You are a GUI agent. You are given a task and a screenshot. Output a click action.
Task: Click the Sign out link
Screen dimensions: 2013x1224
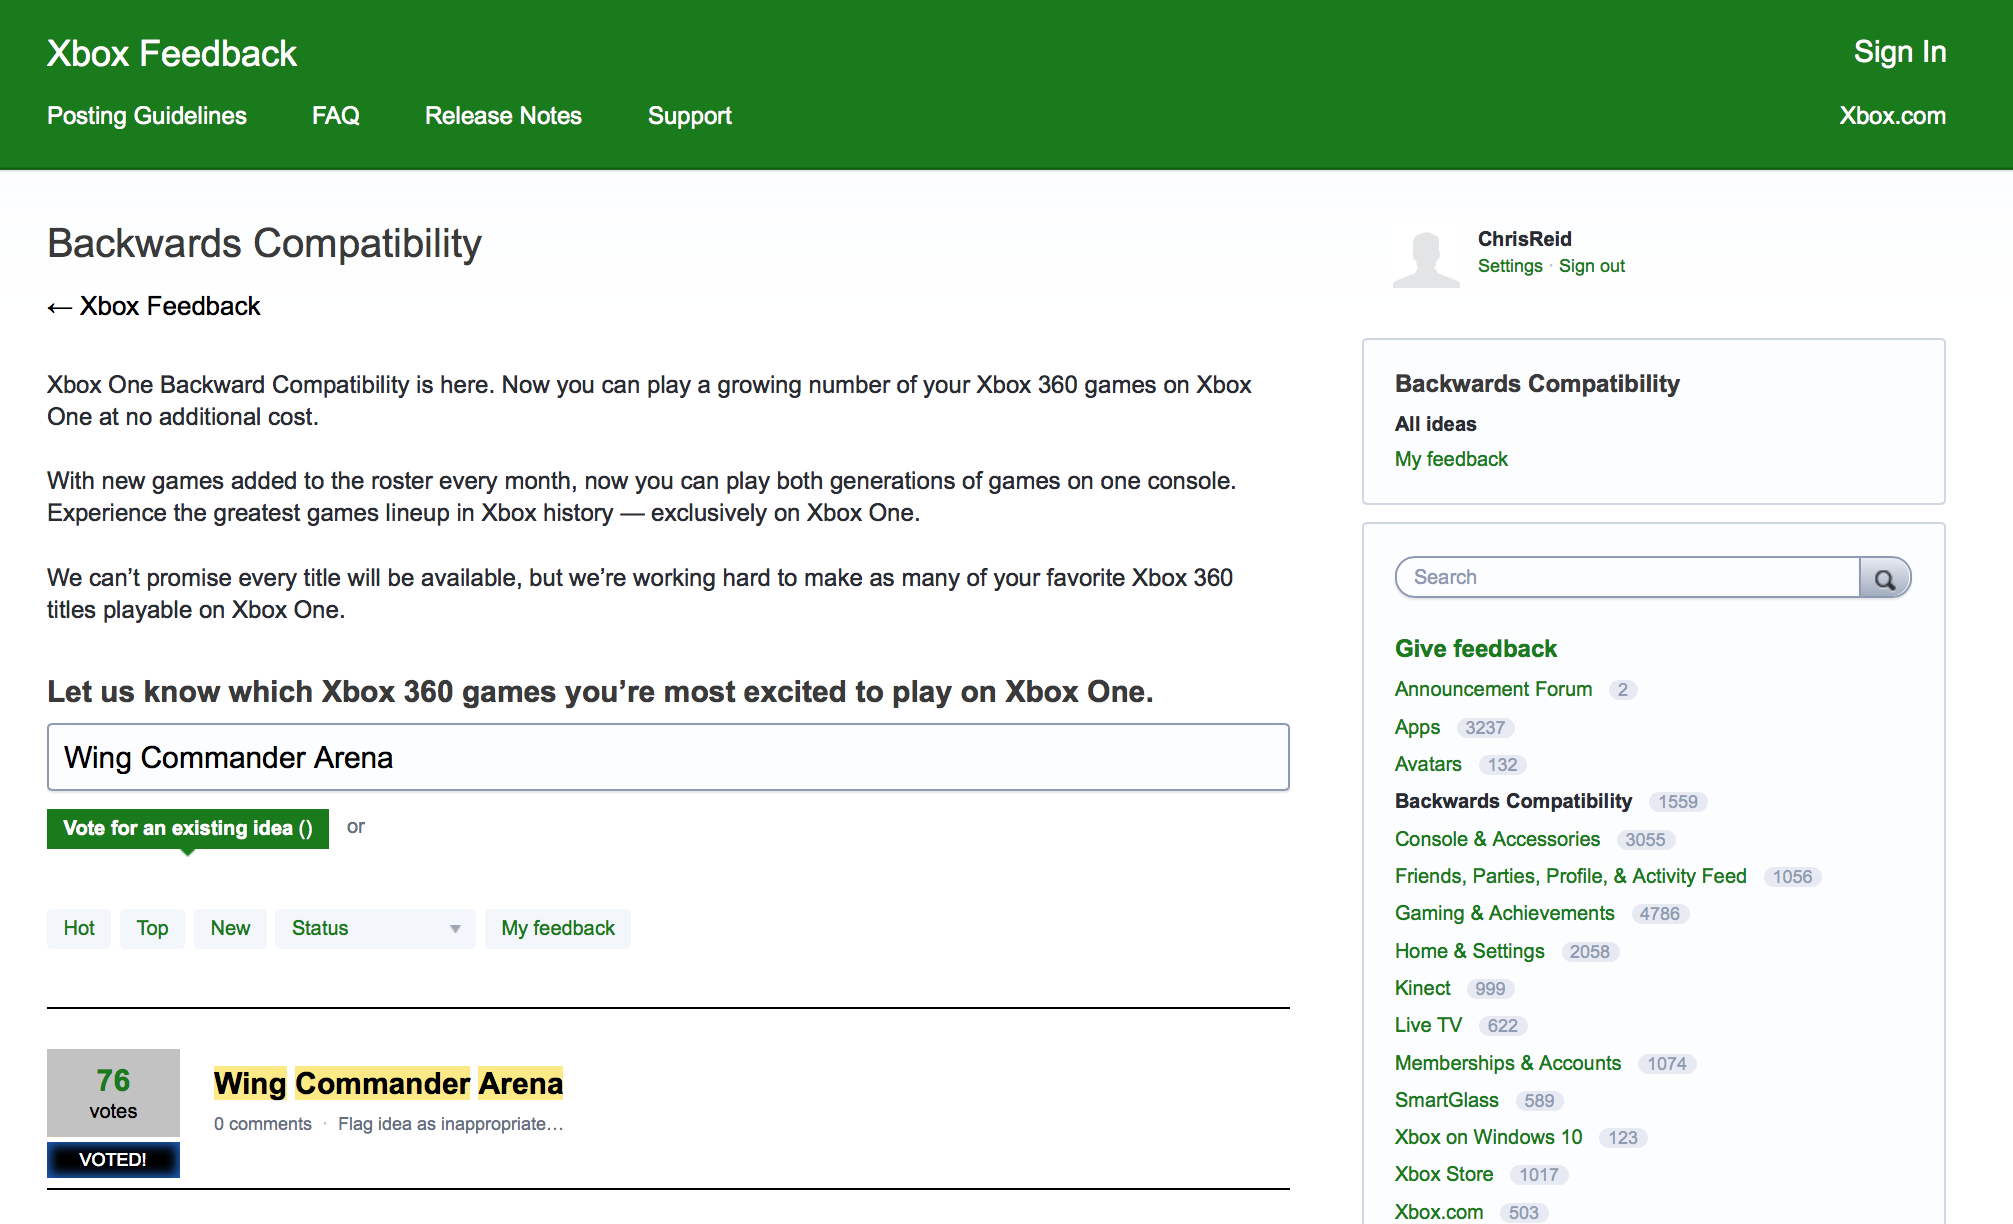click(1591, 266)
